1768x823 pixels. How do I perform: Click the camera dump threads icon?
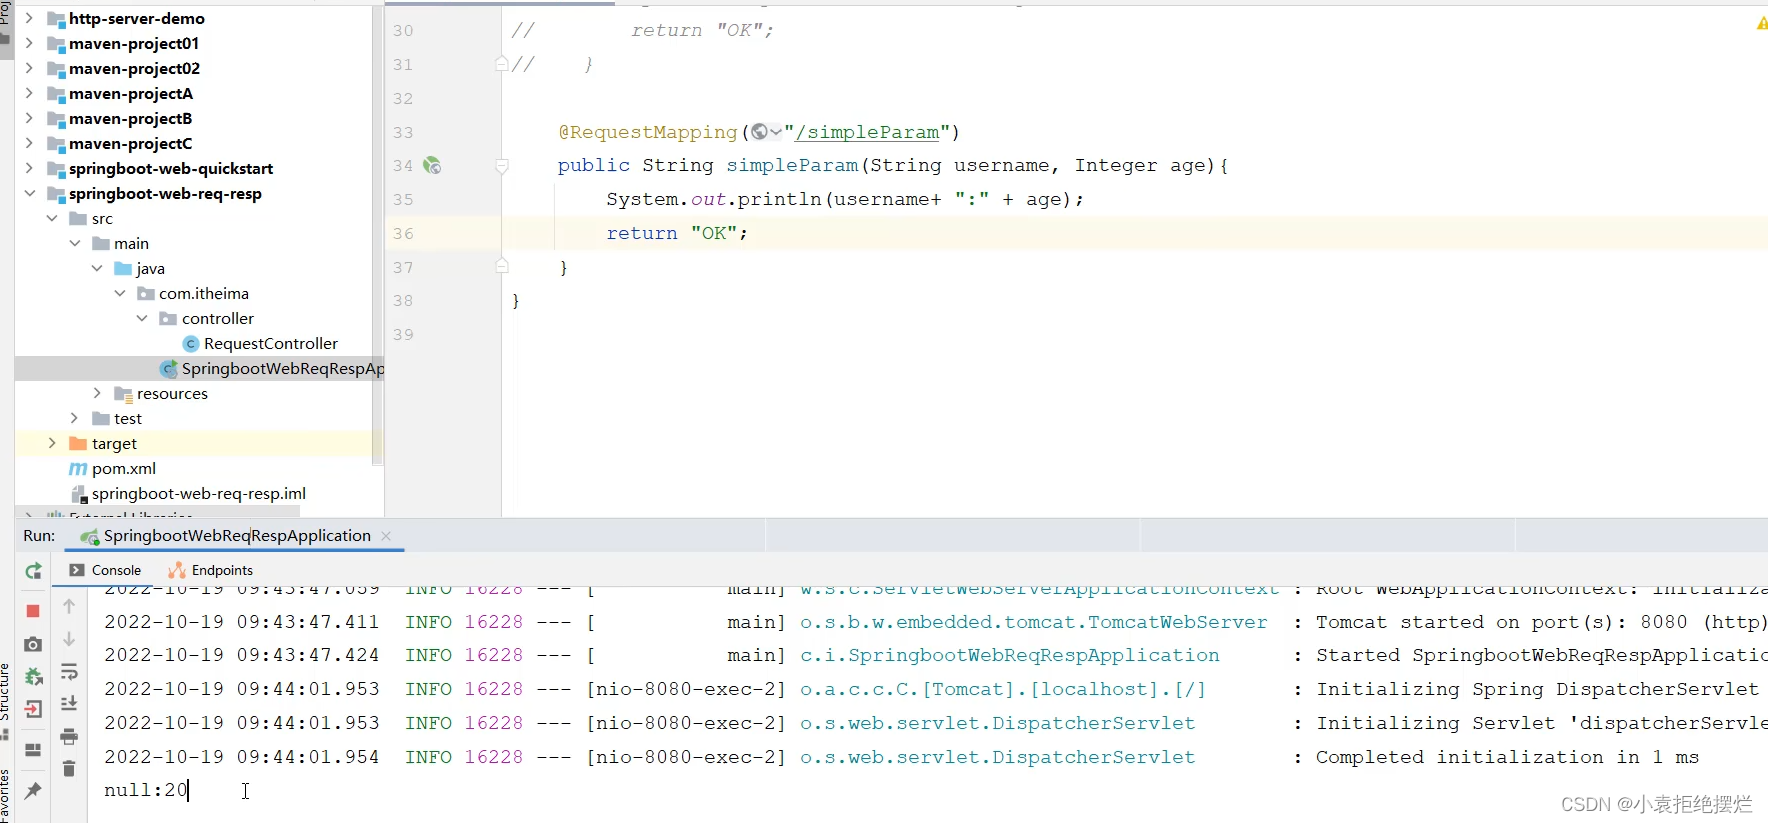[x=33, y=644]
